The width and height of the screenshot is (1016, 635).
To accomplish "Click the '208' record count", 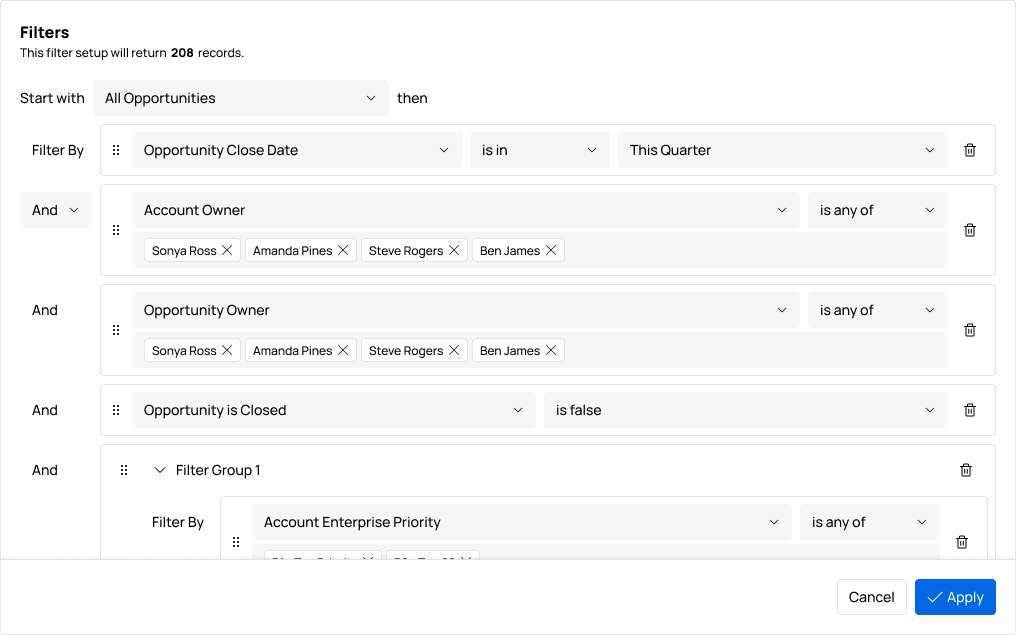I will click(182, 52).
